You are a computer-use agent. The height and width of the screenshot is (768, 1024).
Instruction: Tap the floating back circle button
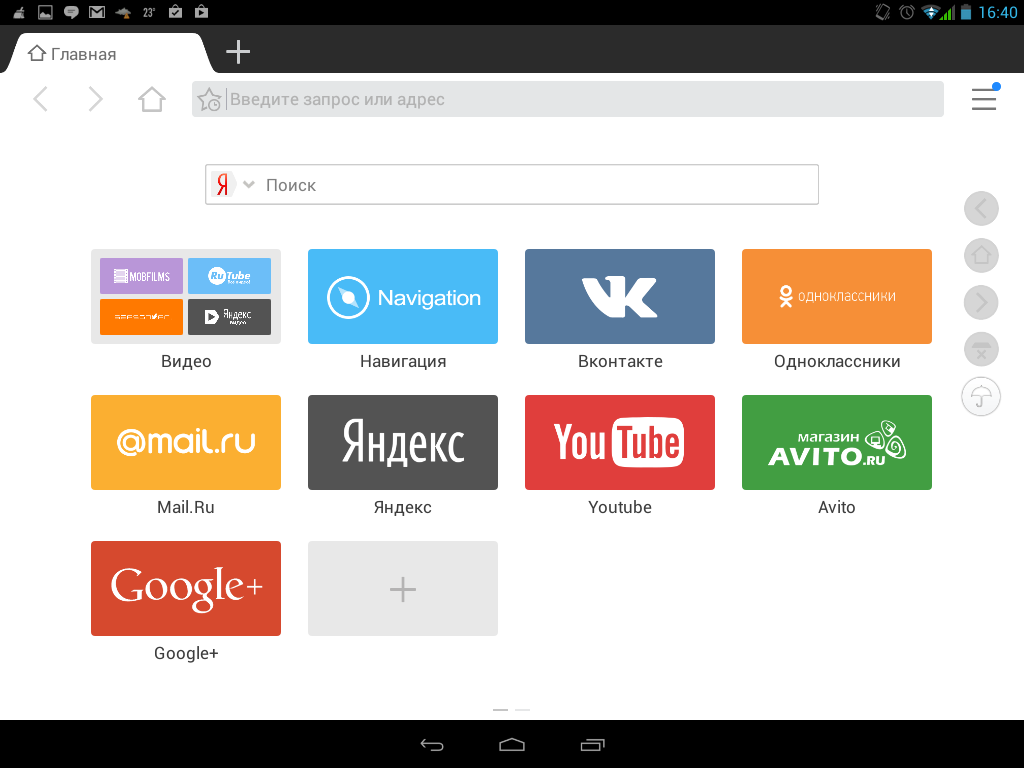[981, 209]
